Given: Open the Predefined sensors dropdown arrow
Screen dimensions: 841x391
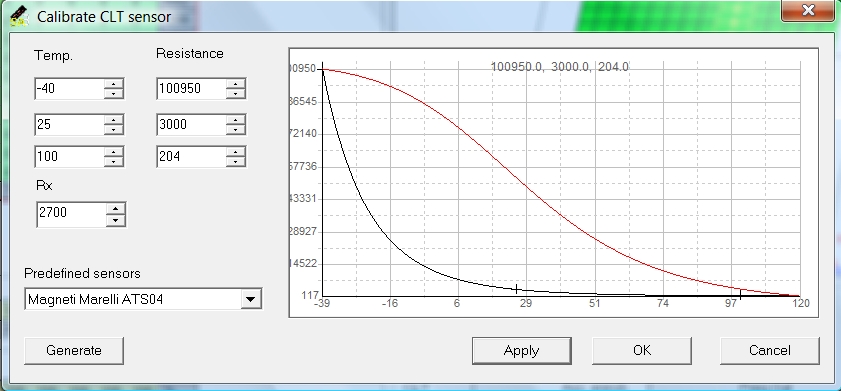Looking at the screenshot, I should tap(250, 299).
